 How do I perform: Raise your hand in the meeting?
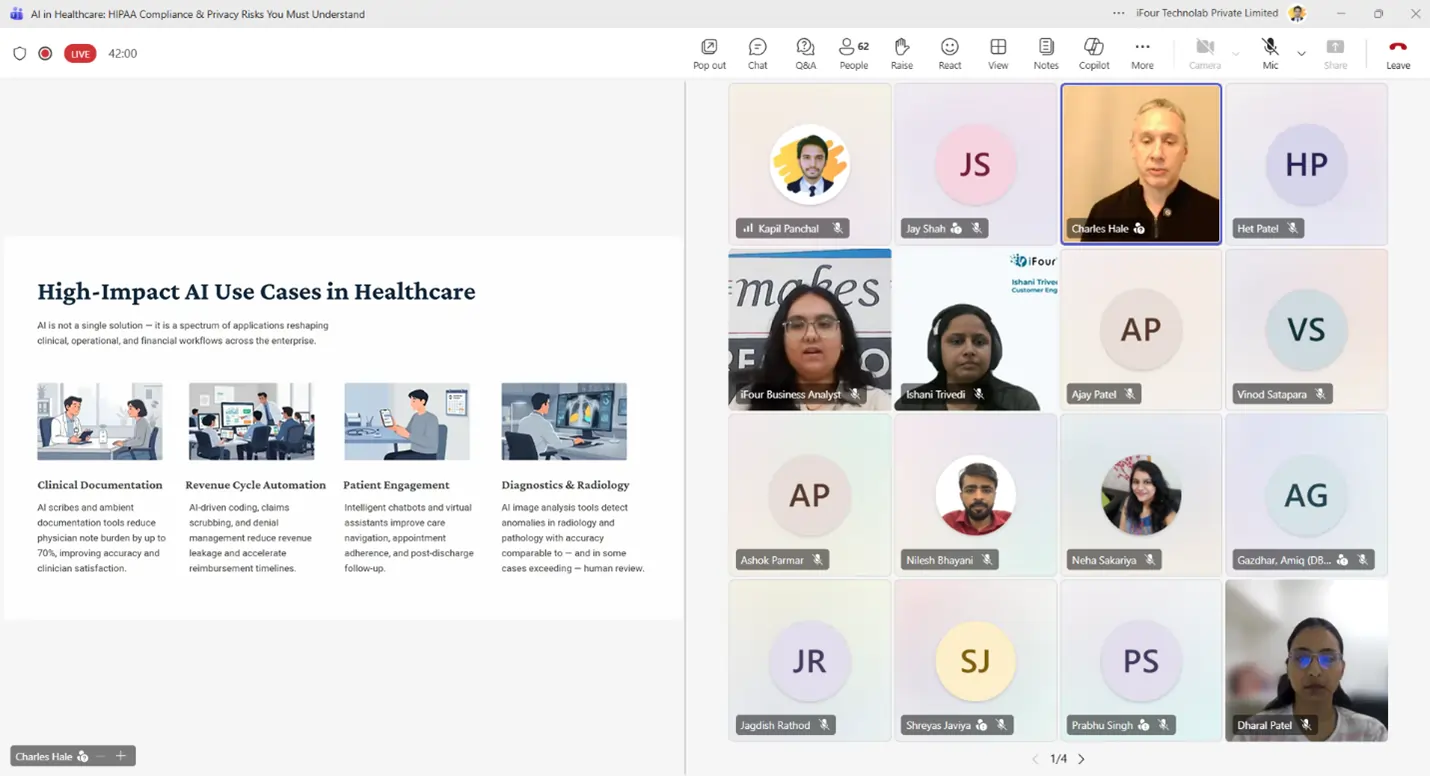(x=901, y=54)
